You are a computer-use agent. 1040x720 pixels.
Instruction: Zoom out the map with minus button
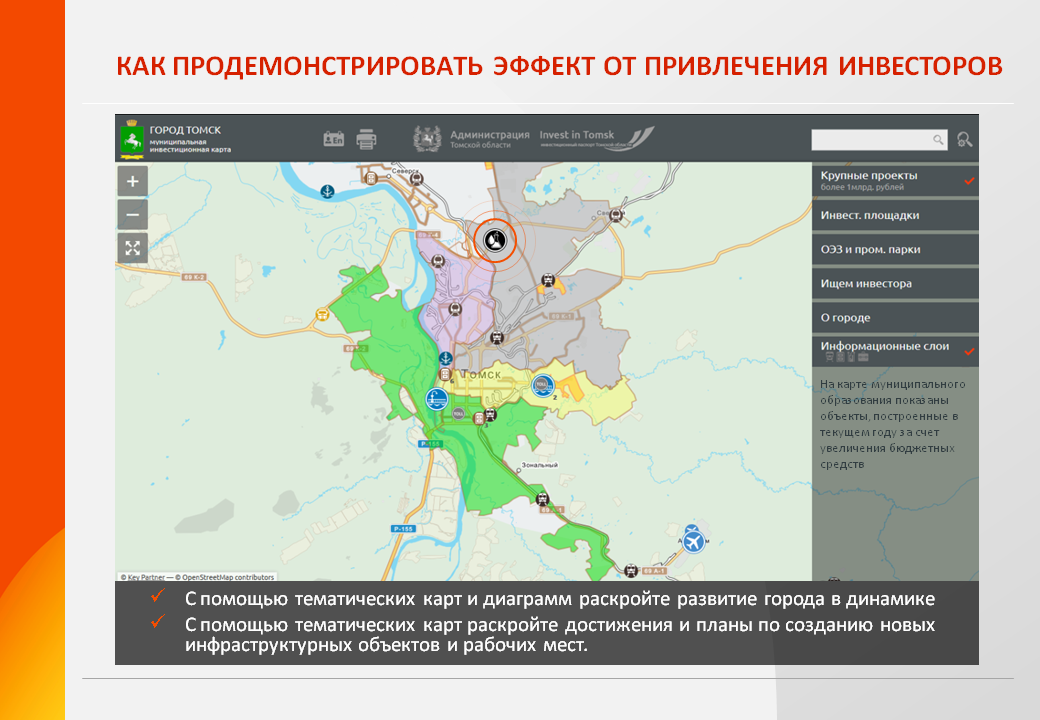(x=133, y=215)
